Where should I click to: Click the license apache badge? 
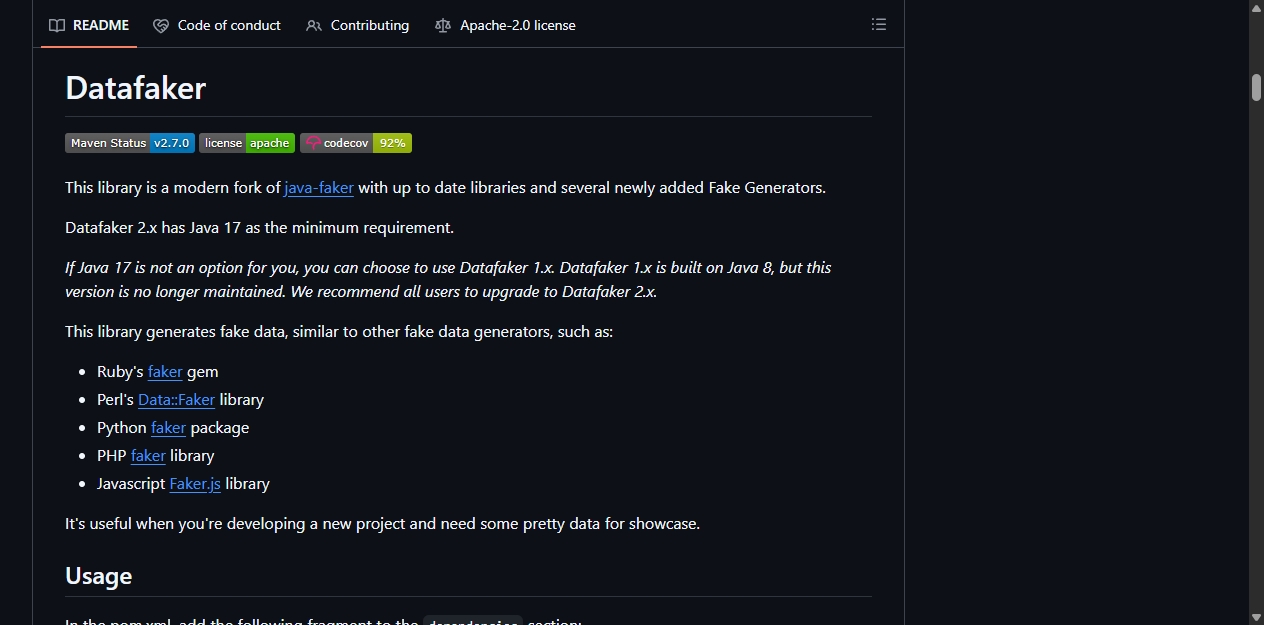tap(247, 143)
